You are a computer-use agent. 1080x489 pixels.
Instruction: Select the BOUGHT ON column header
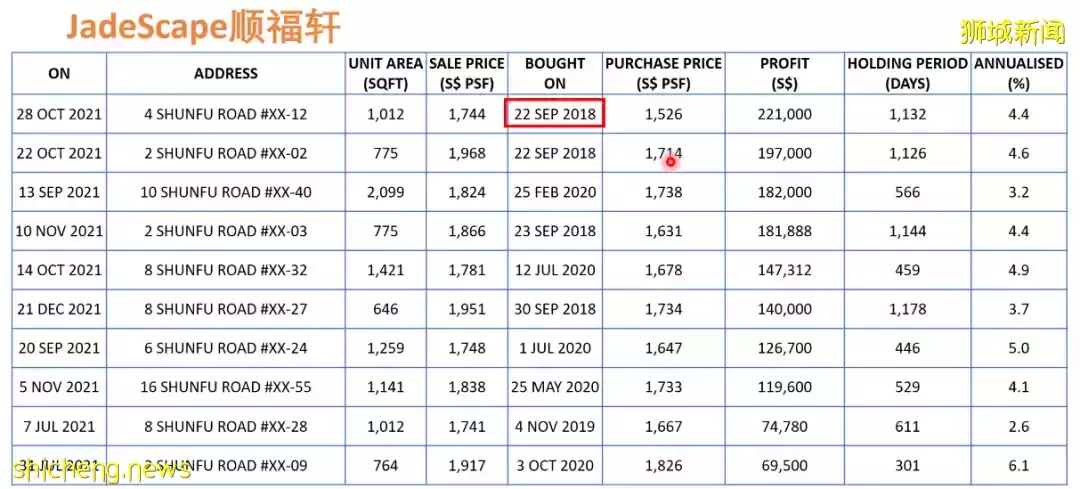click(x=554, y=73)
